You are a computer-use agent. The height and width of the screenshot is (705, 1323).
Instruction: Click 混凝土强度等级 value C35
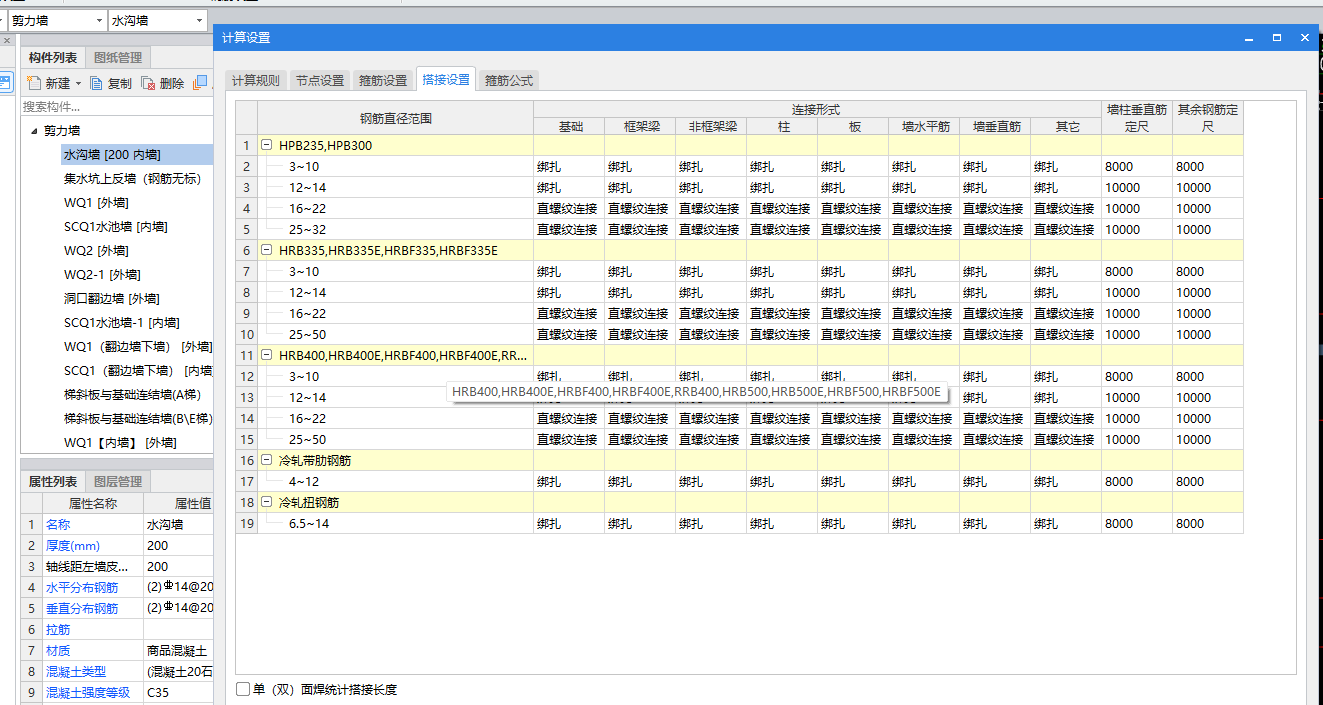178,693
